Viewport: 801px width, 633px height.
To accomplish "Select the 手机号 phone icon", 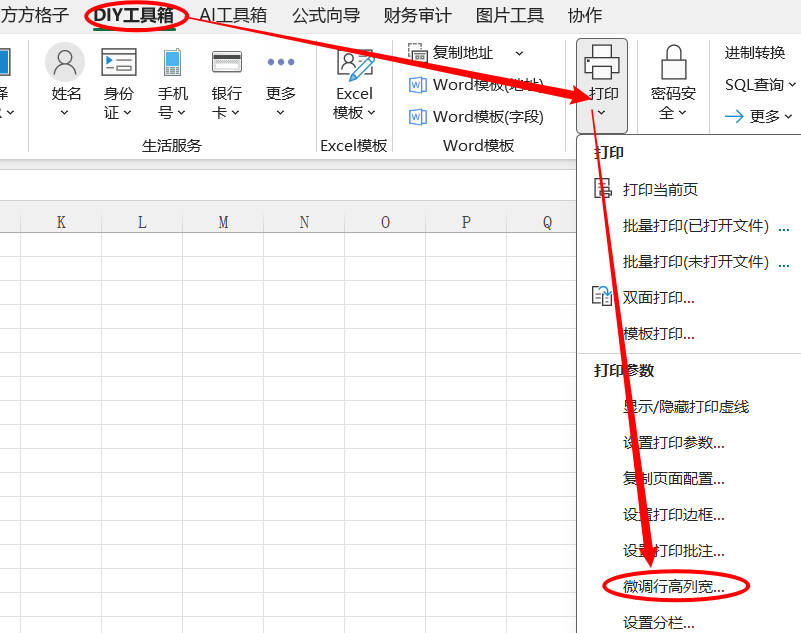I will pos(172,63).
